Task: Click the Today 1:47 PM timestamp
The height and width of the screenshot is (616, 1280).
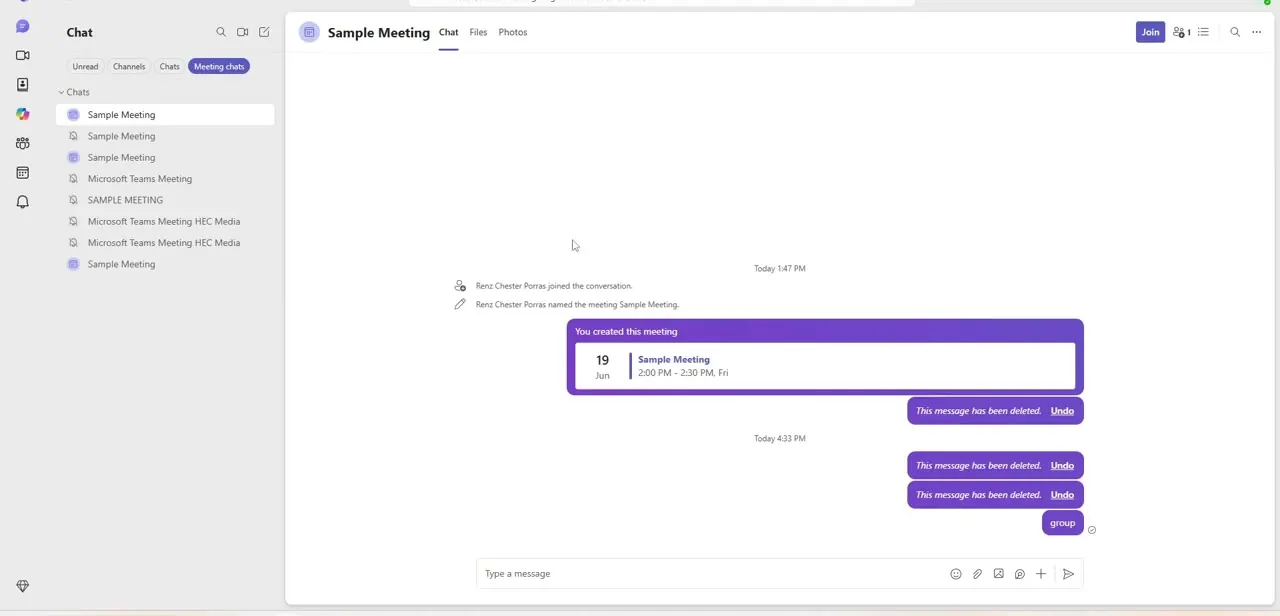Action: pos(780,268)
